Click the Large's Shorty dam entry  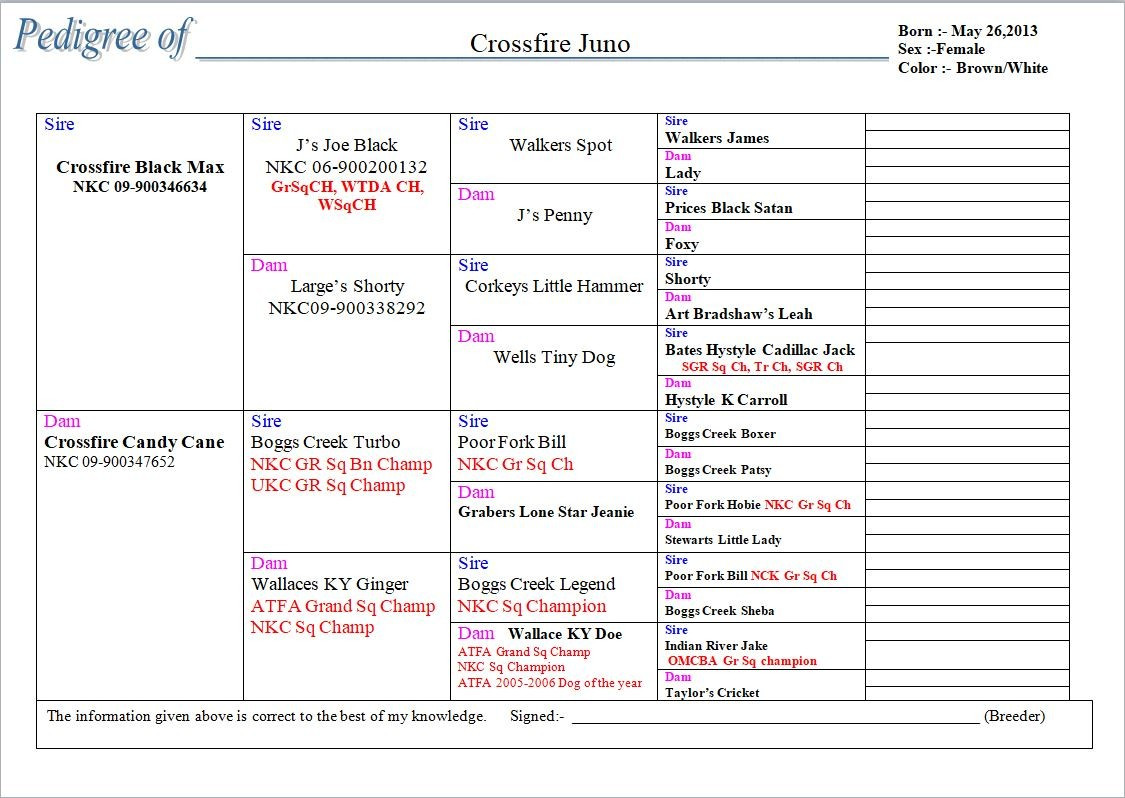tap(347, 286)
